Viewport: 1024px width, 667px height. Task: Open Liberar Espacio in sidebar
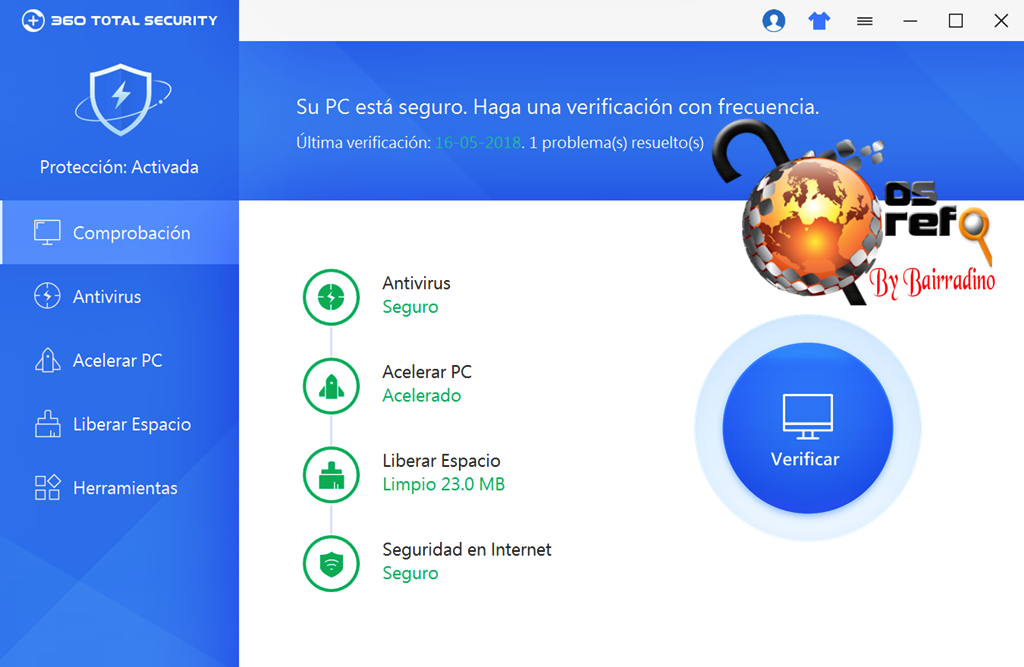tap(120, 425)
